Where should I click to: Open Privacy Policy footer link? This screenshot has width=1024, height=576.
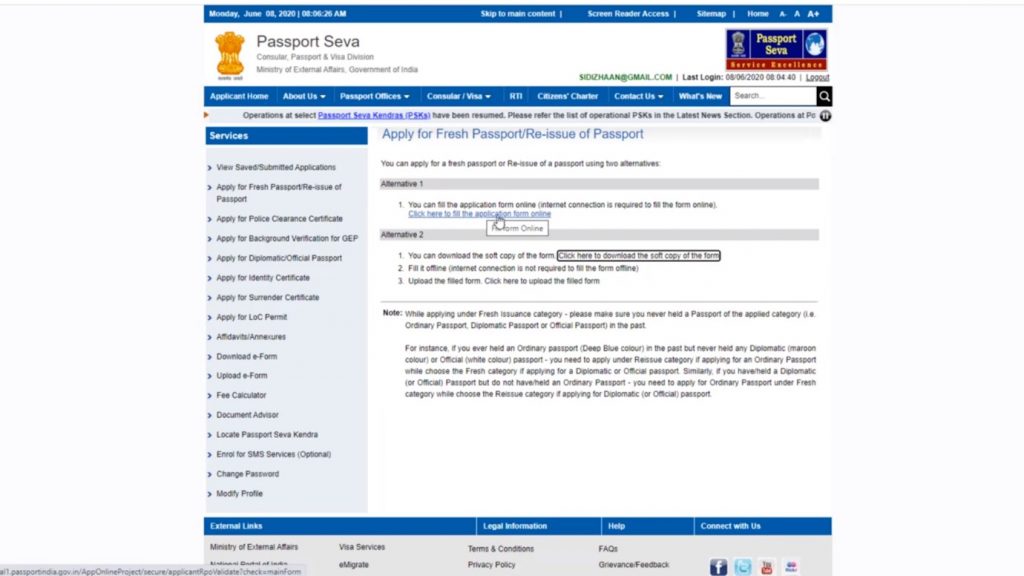click(x=492, y=565)
